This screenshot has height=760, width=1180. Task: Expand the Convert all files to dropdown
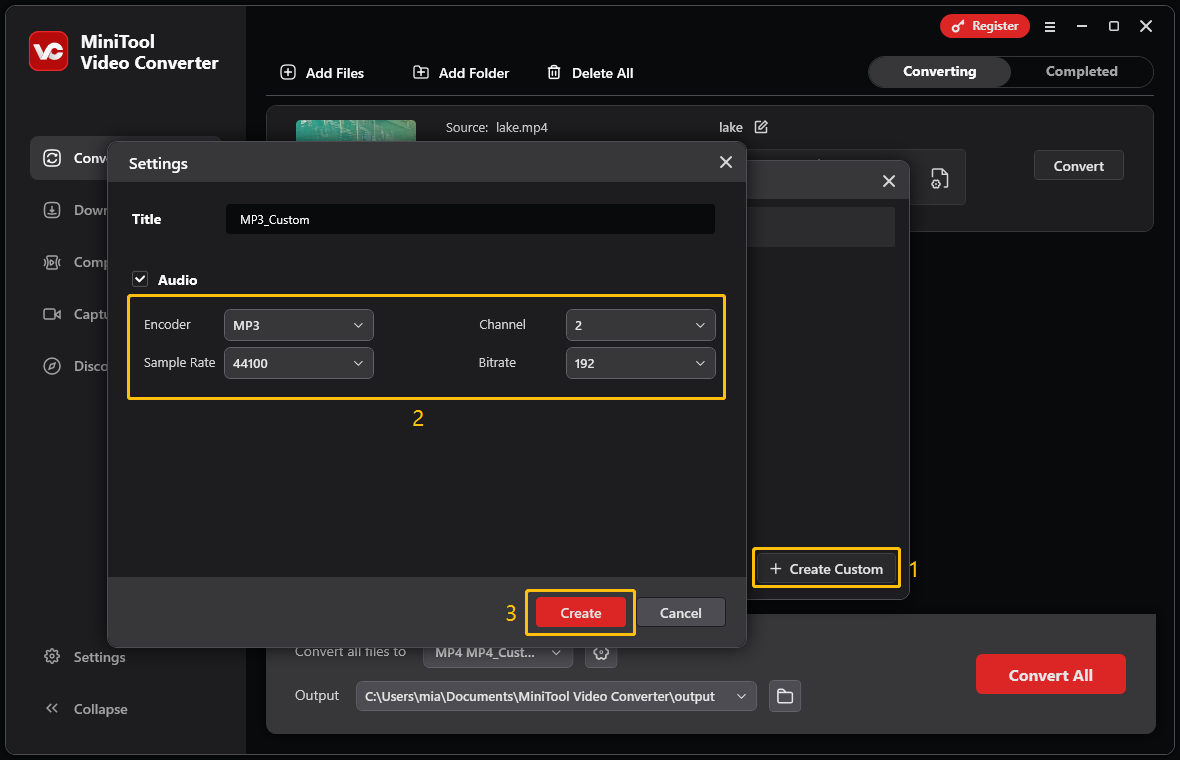pos(497,652)
